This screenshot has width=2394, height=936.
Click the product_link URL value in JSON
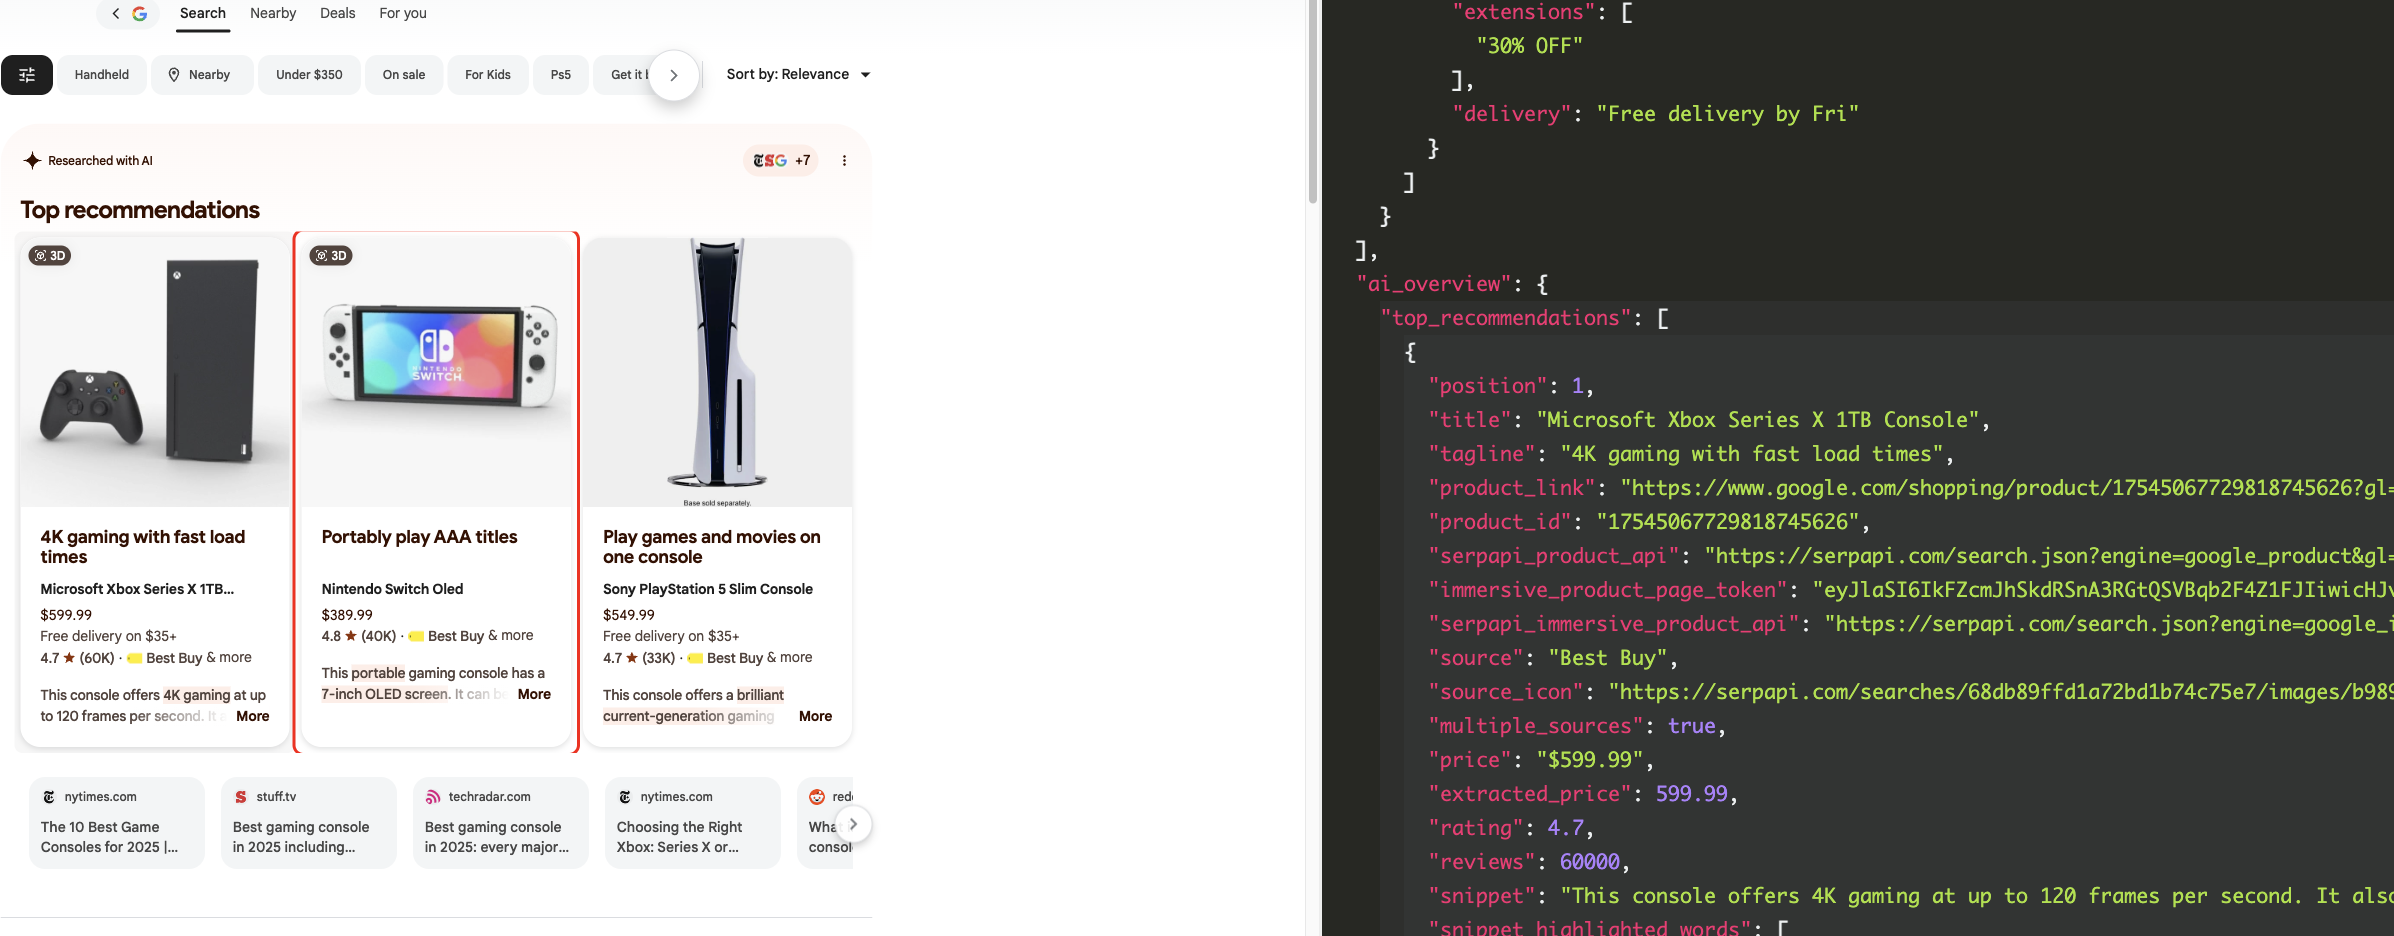pyautogui.click(x=2007, y=488)
